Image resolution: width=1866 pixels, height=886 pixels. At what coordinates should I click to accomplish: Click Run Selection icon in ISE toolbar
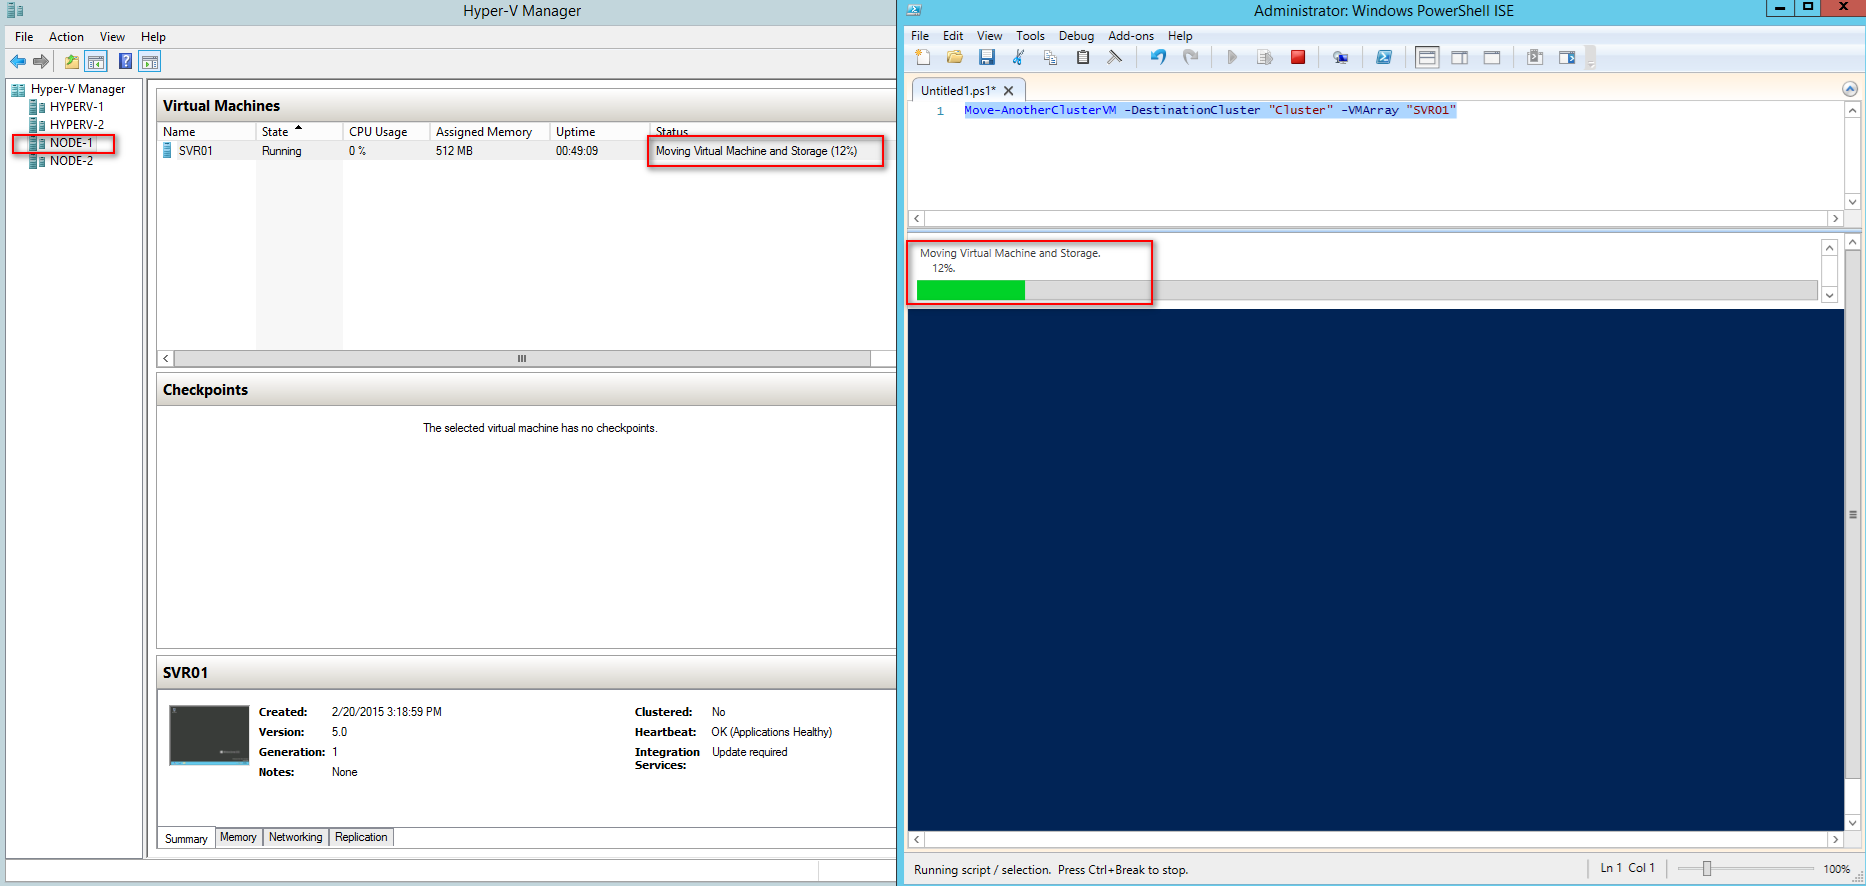pyautogui.click(x=1265, y=57)
